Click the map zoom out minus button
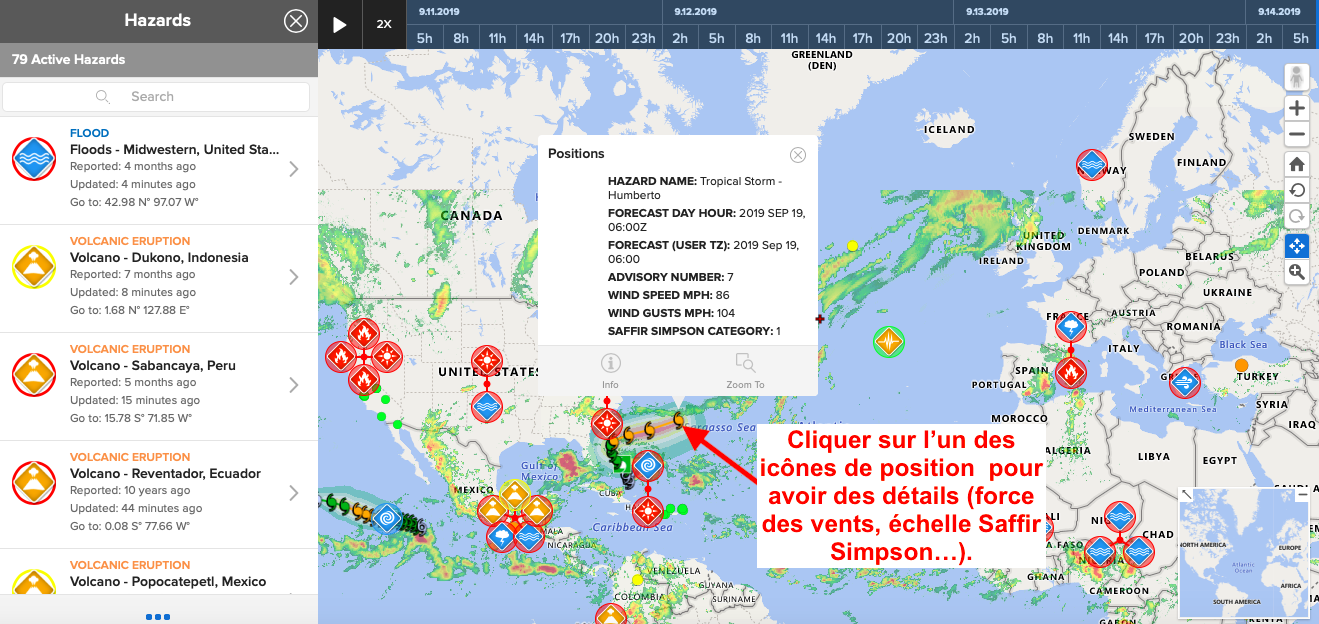This screenshot has width=1319, height=624. tap(1297, 134)
